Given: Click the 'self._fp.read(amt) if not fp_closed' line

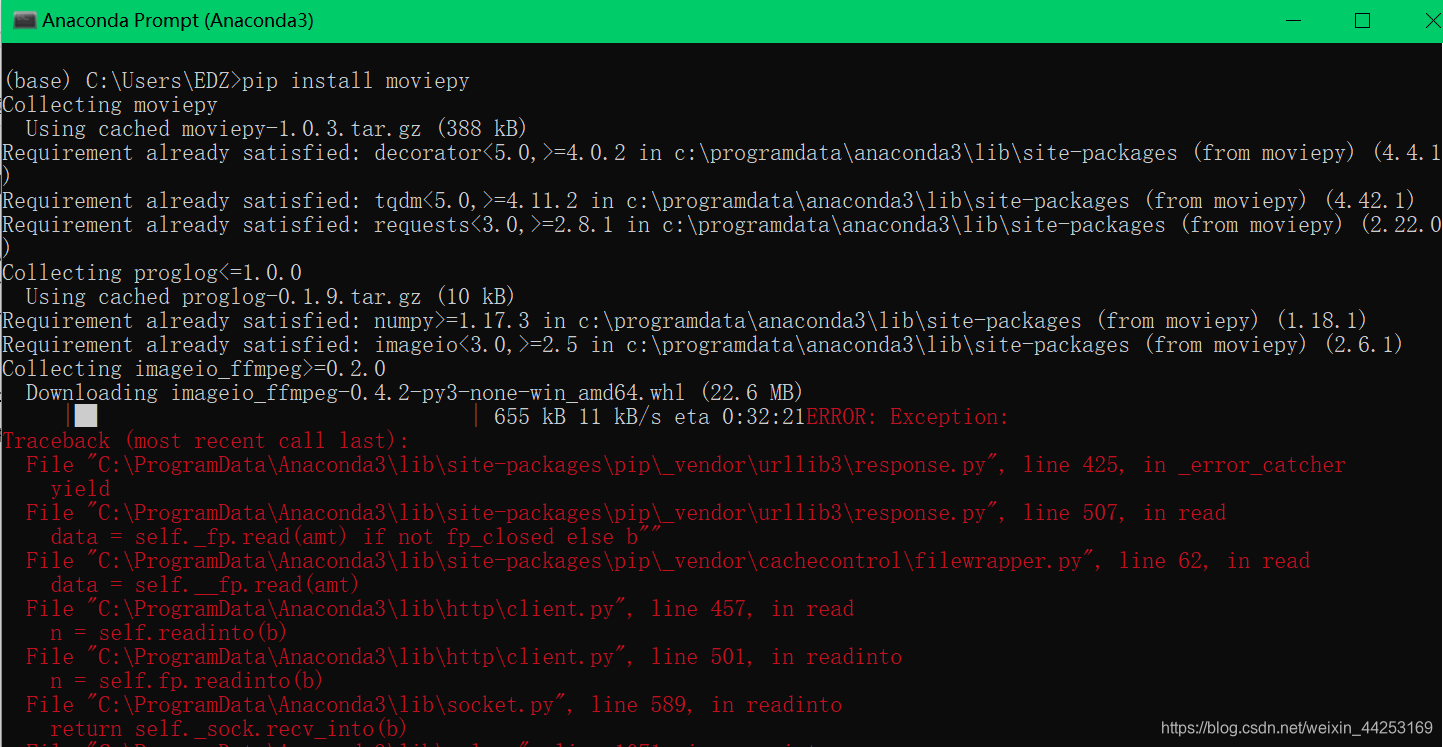Looking at the screenshot, I should click(356, 537).
